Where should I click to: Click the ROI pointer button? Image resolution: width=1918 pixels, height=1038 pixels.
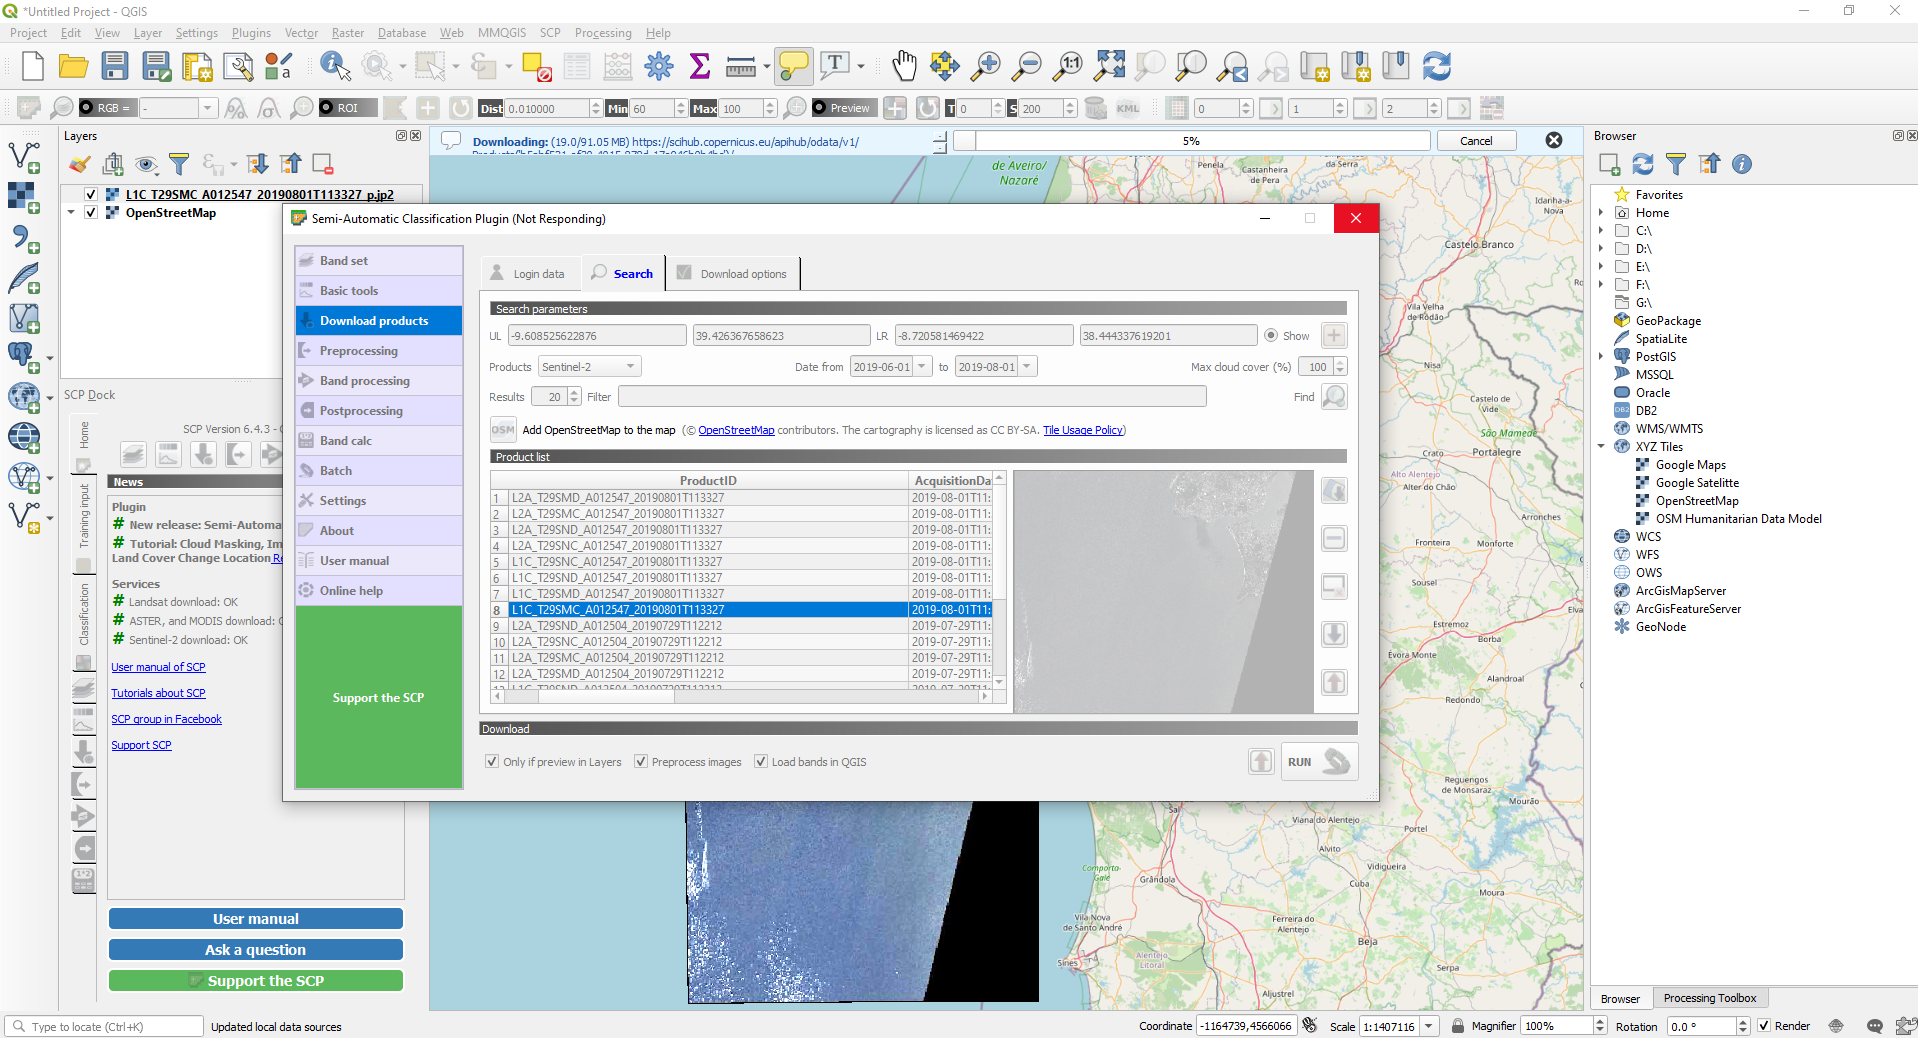[x=348, y=108]
